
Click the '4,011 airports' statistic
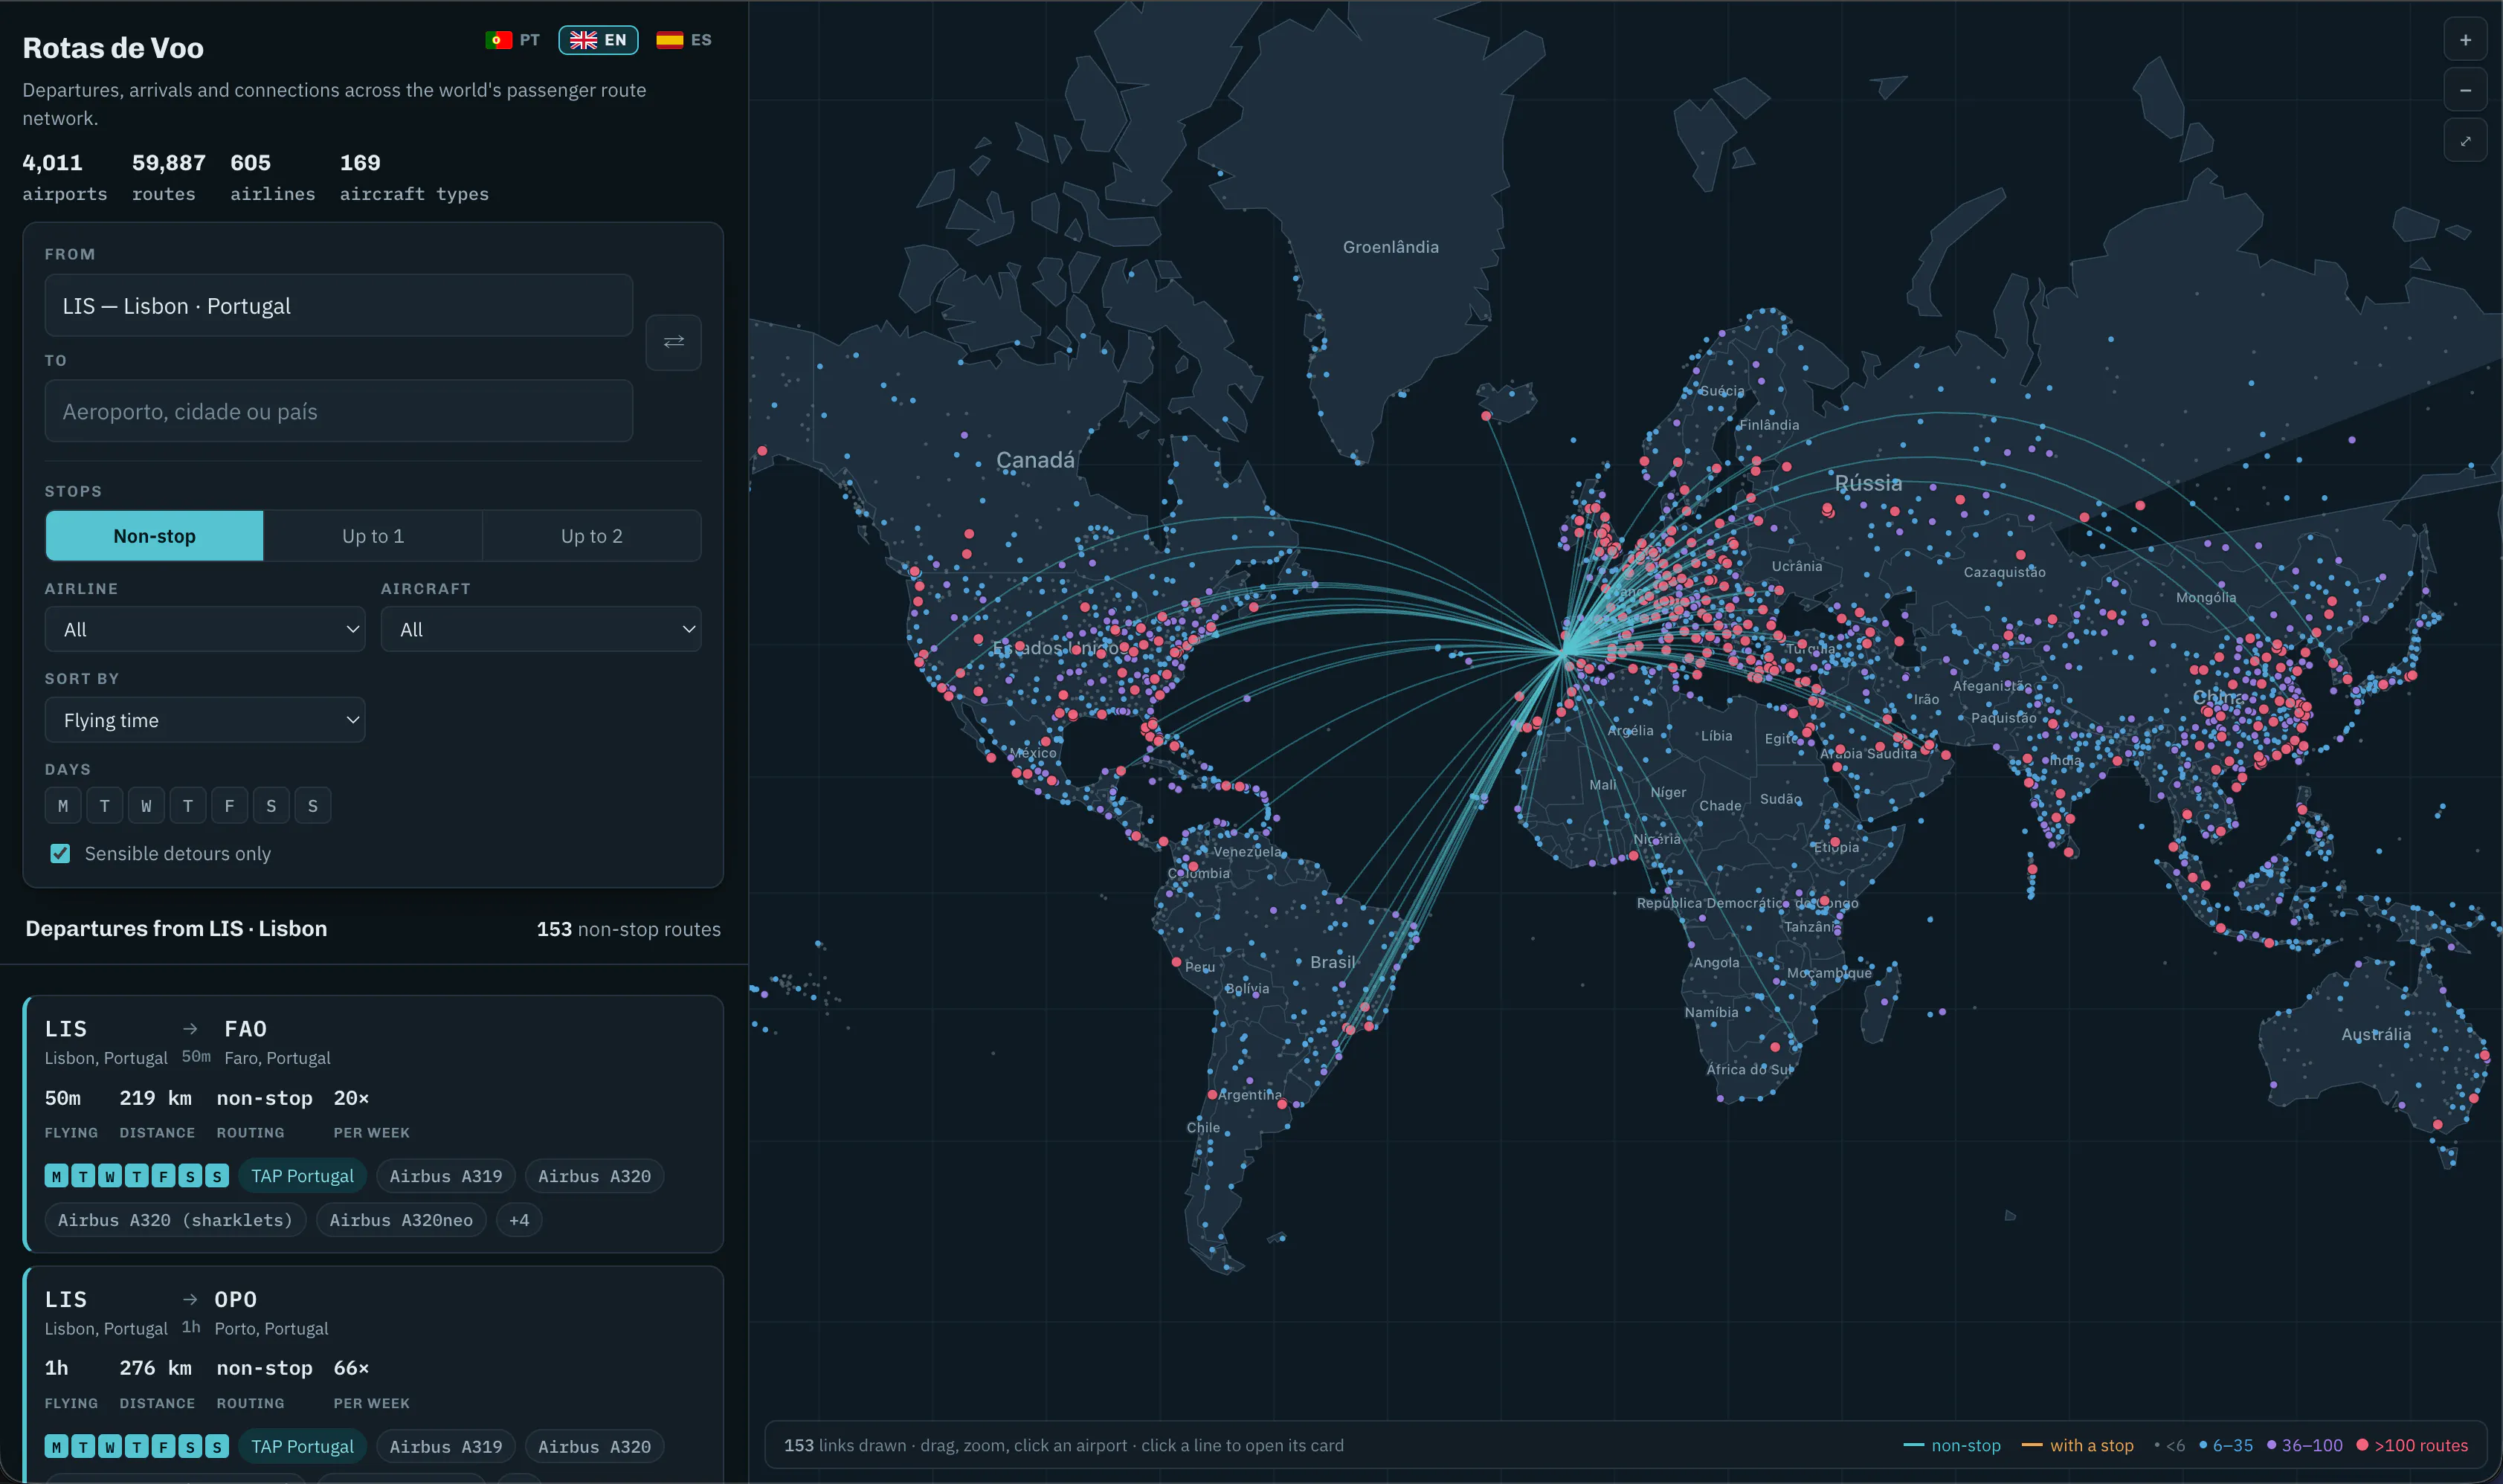pos(65,177)
